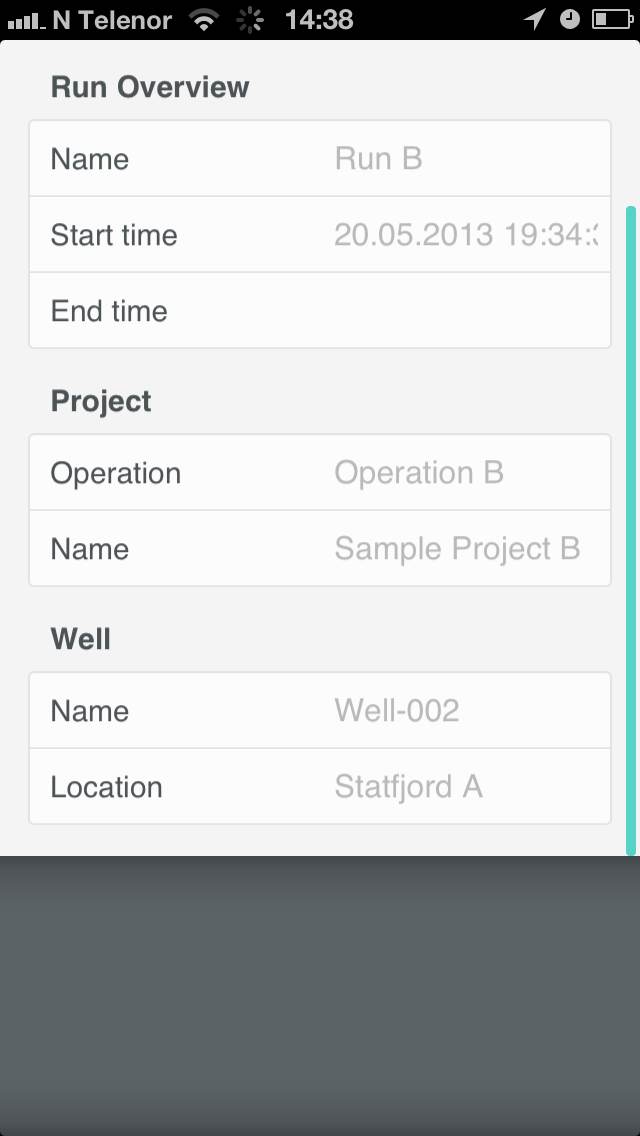Tap the loading spinner activity indicator
The height and width of the screenshot is (1136, 640).
tap(250, 19)
